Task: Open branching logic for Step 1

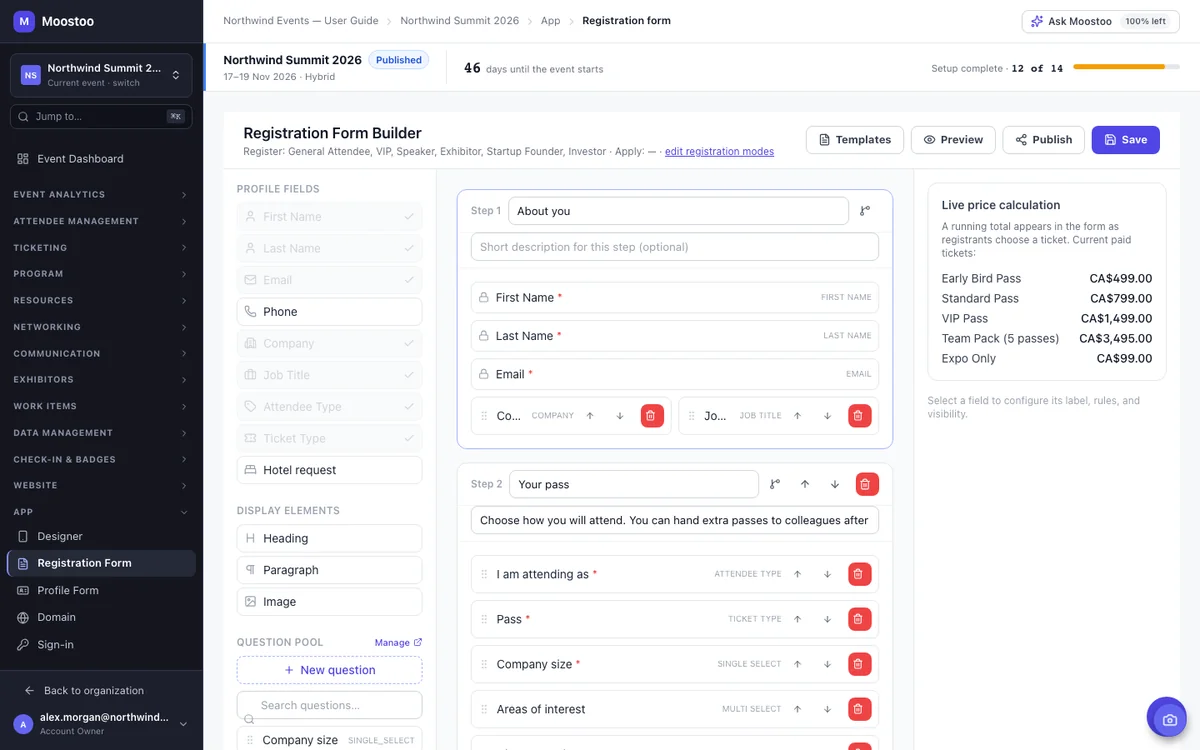Action: click(x=865, y=211)
